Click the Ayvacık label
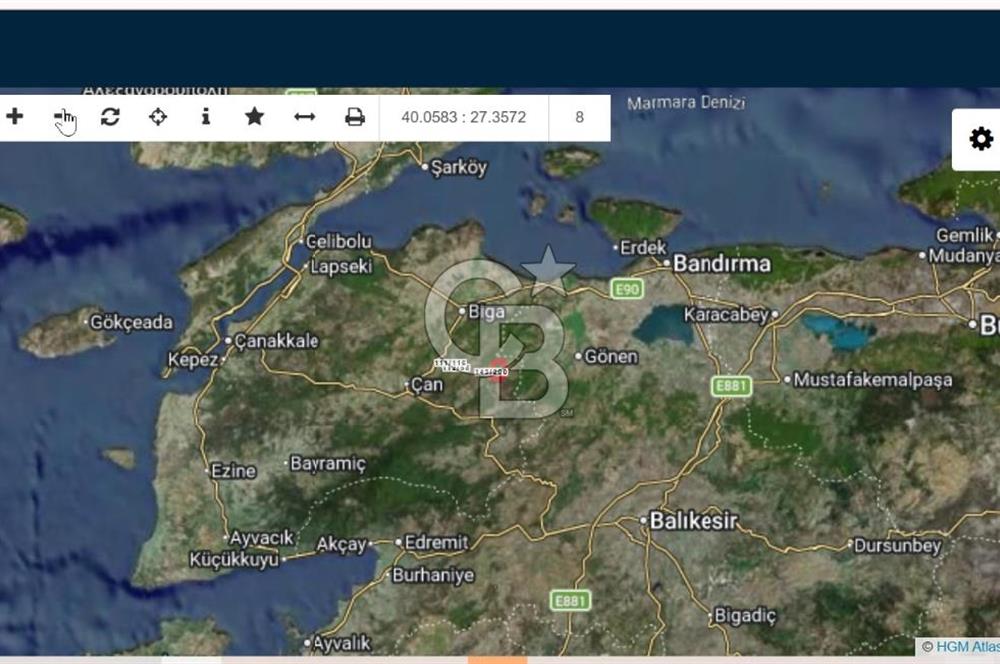 pyautogui.click(x=261, y=538)
